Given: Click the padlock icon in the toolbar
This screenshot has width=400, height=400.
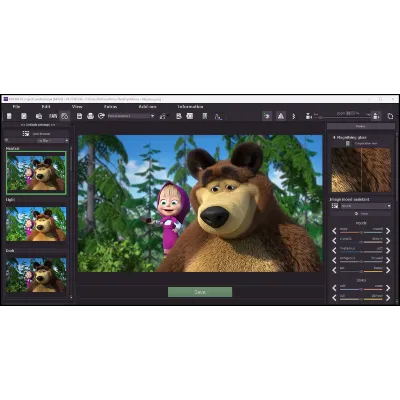Looking at the screenshot, I should tap(163, 116).
